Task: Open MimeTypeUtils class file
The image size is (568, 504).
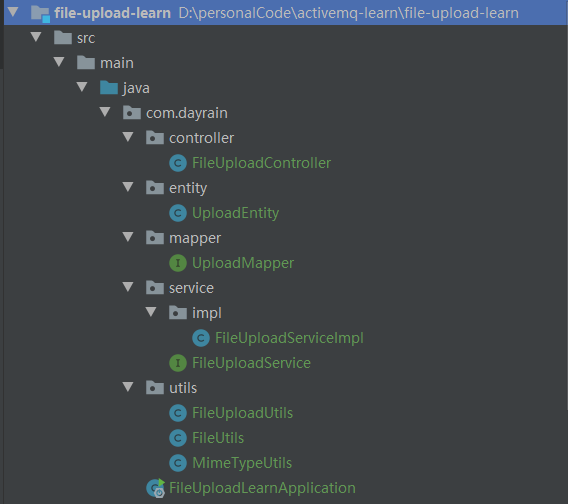Action: tap(242, 463)
